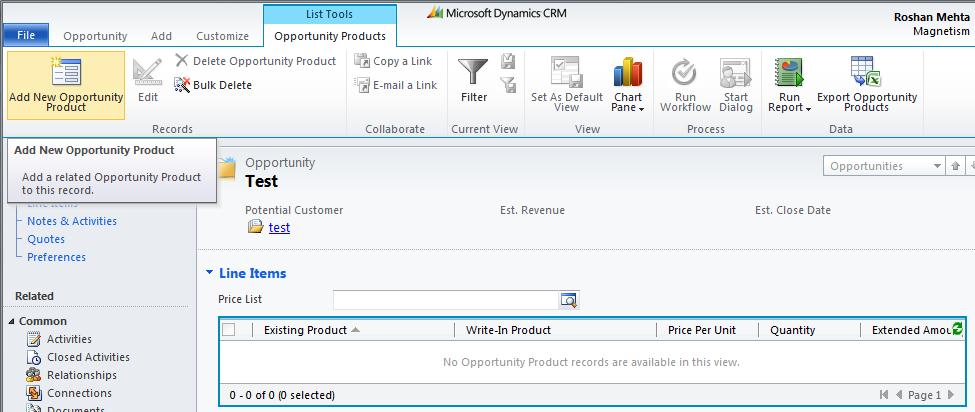
Task: Open the File tab
Action: click(x=26, y=35)
